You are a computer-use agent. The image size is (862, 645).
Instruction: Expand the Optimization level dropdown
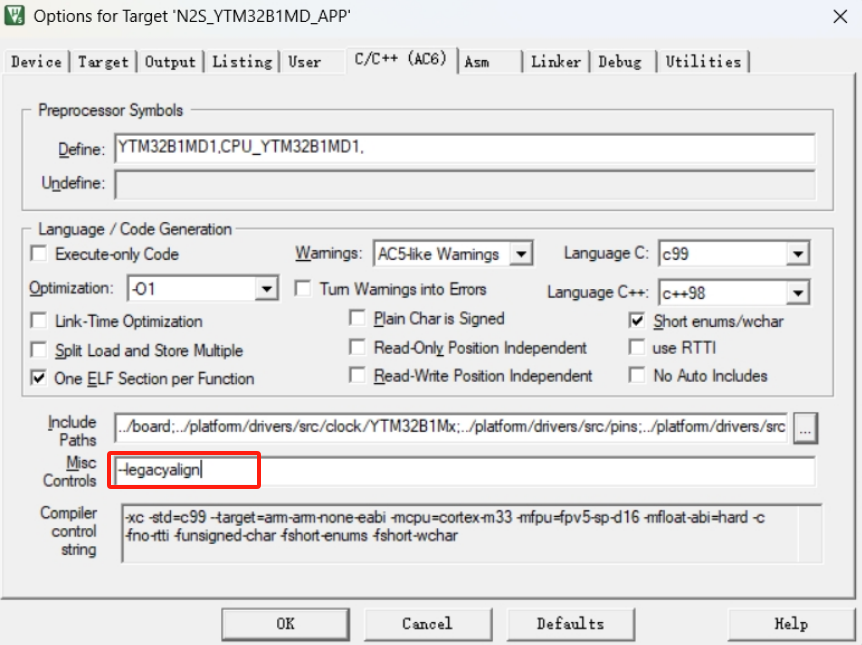pos(266,289)
